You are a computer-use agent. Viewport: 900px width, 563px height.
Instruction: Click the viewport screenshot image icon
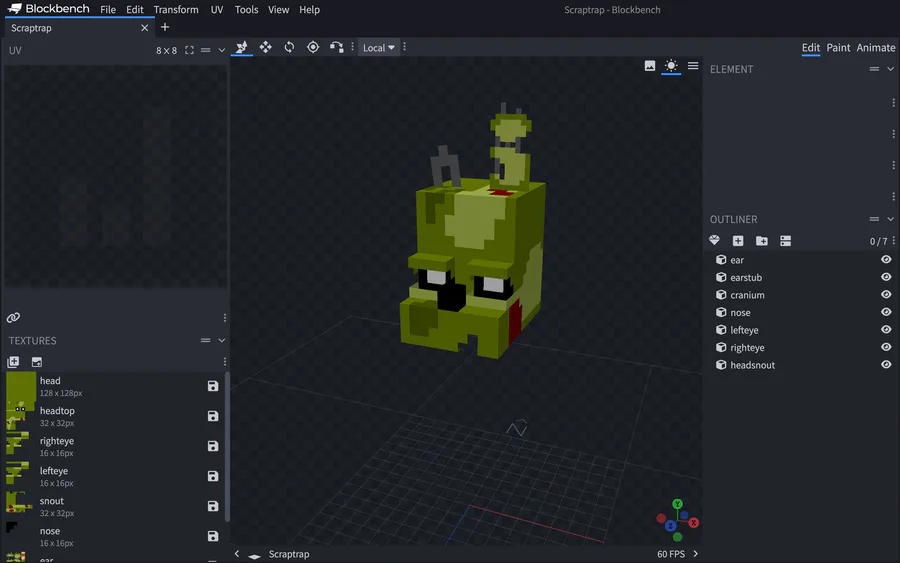click(x=650, y=66)
